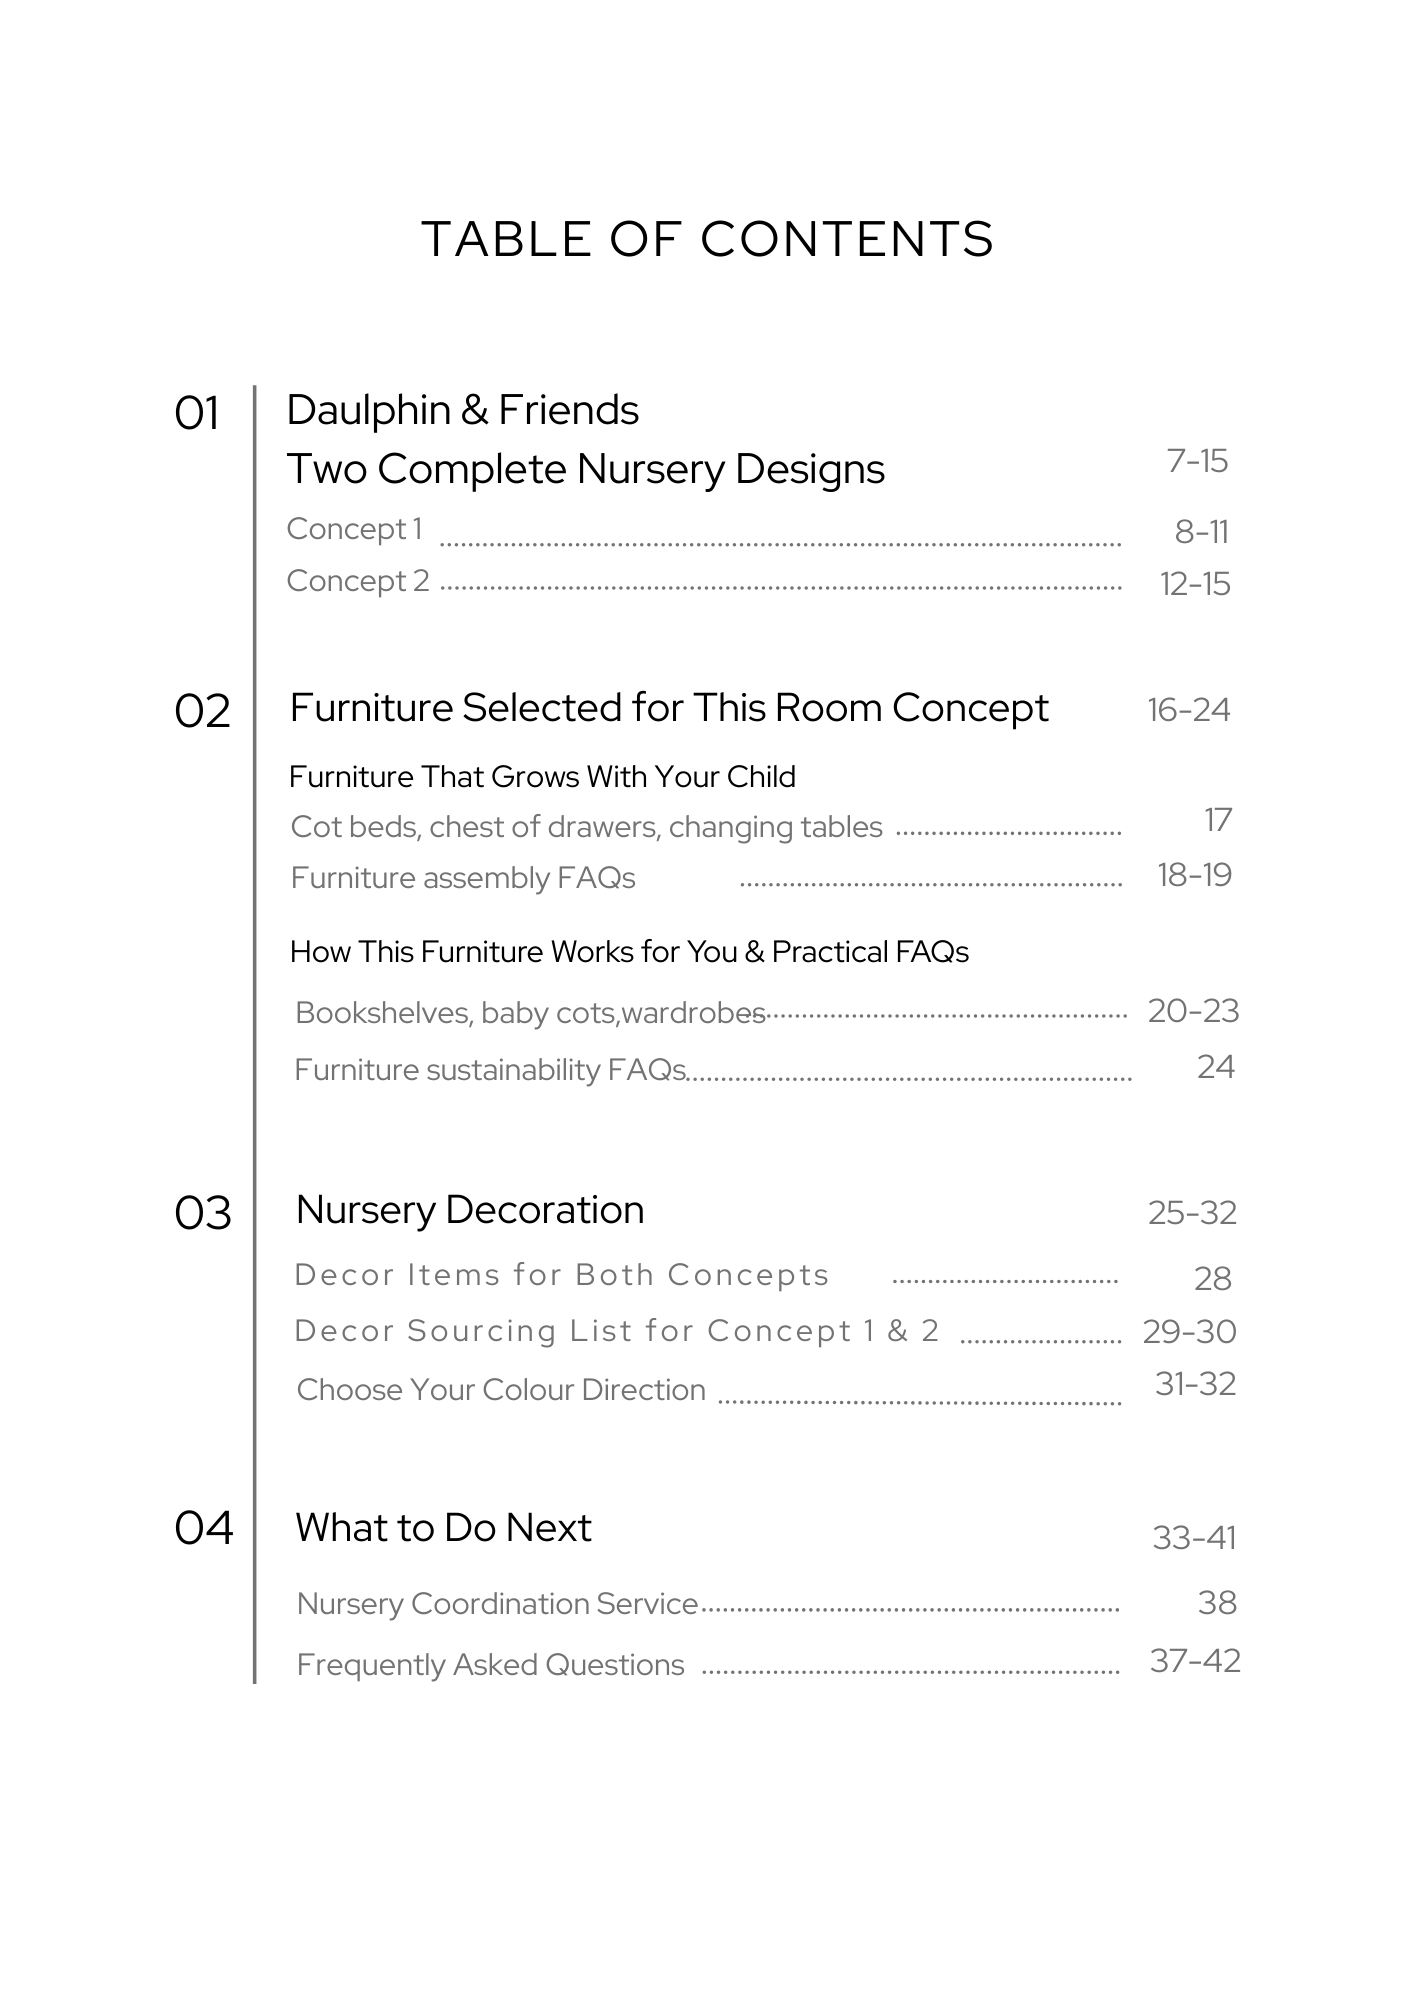Open the Concept 1 entry
The width and height of the screenshot is (1414, 2000).
click(355, 529)
